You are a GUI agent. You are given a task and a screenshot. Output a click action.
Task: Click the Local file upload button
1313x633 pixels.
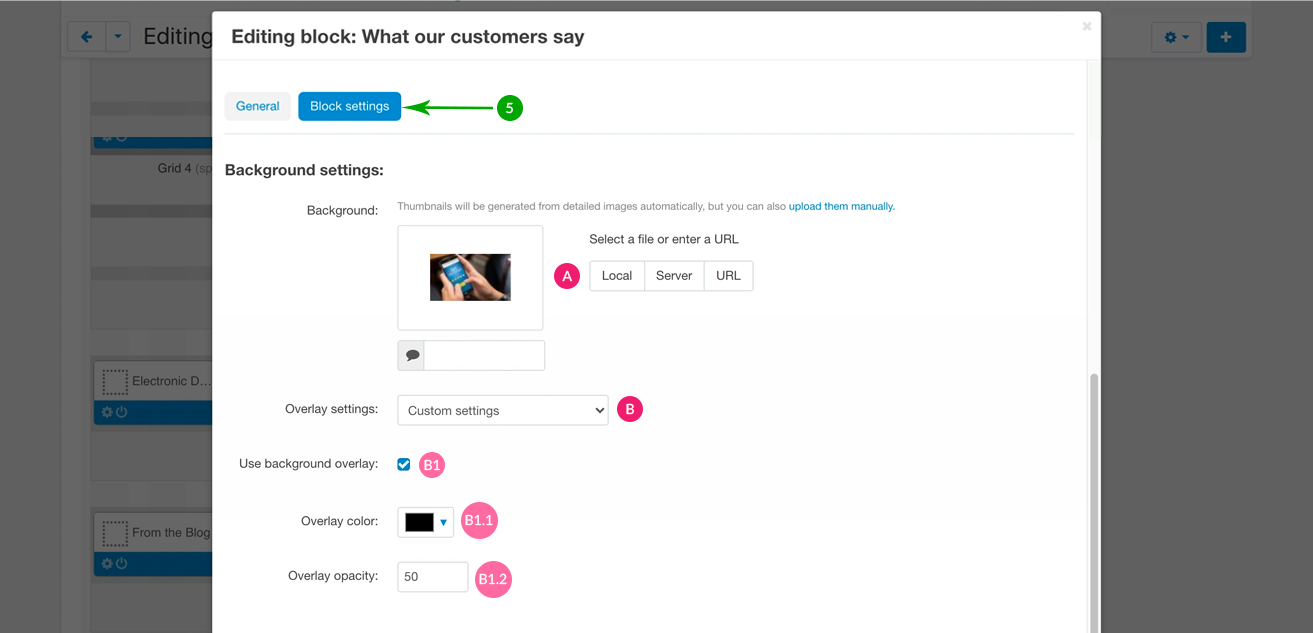click(617, 276)
